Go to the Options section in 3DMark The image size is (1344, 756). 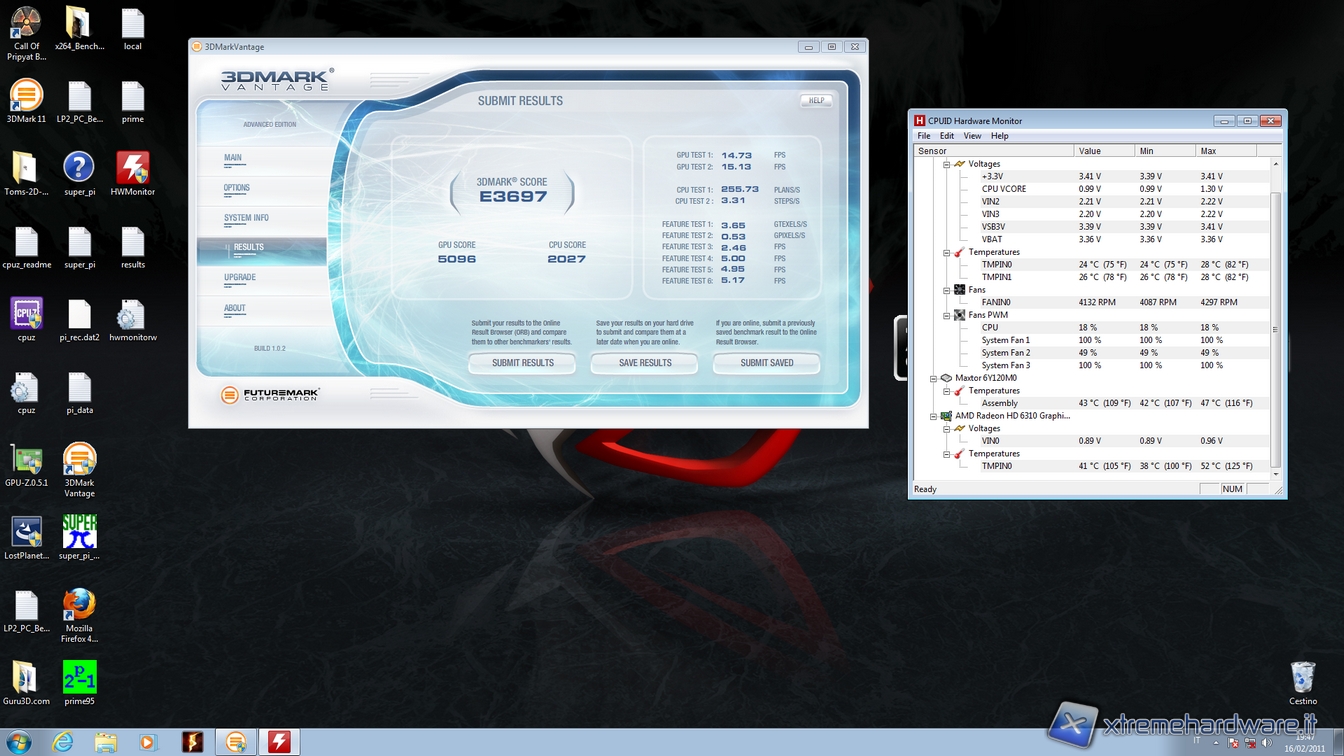[x=237, y=188]
